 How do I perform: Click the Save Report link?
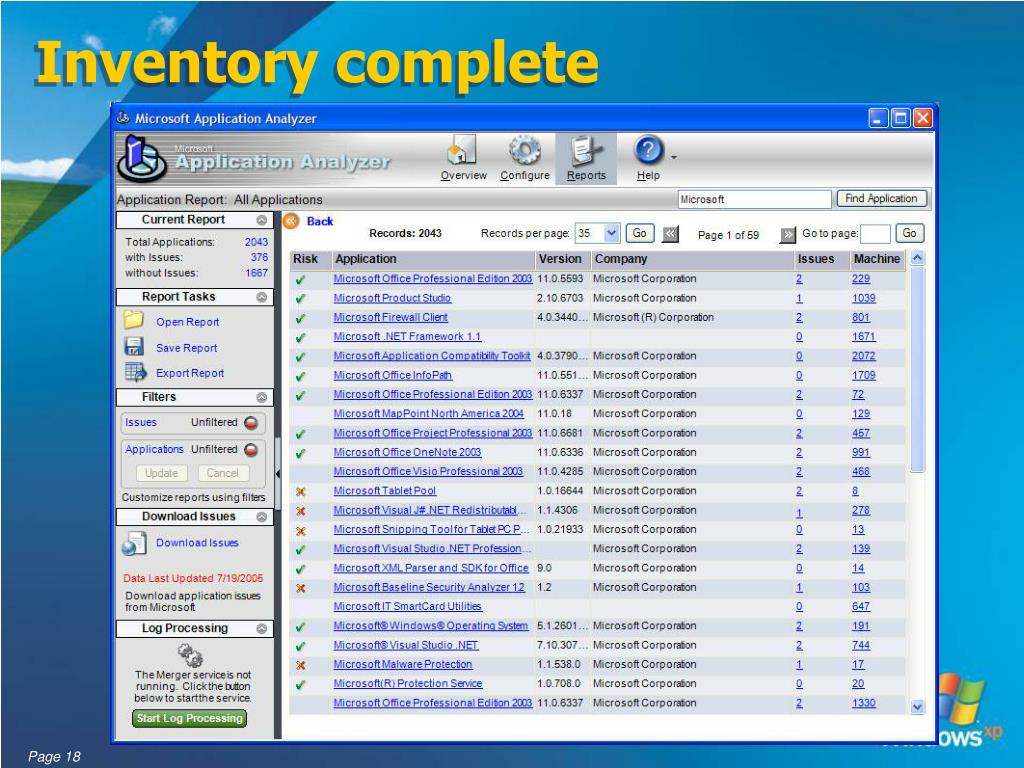(187, 348)
